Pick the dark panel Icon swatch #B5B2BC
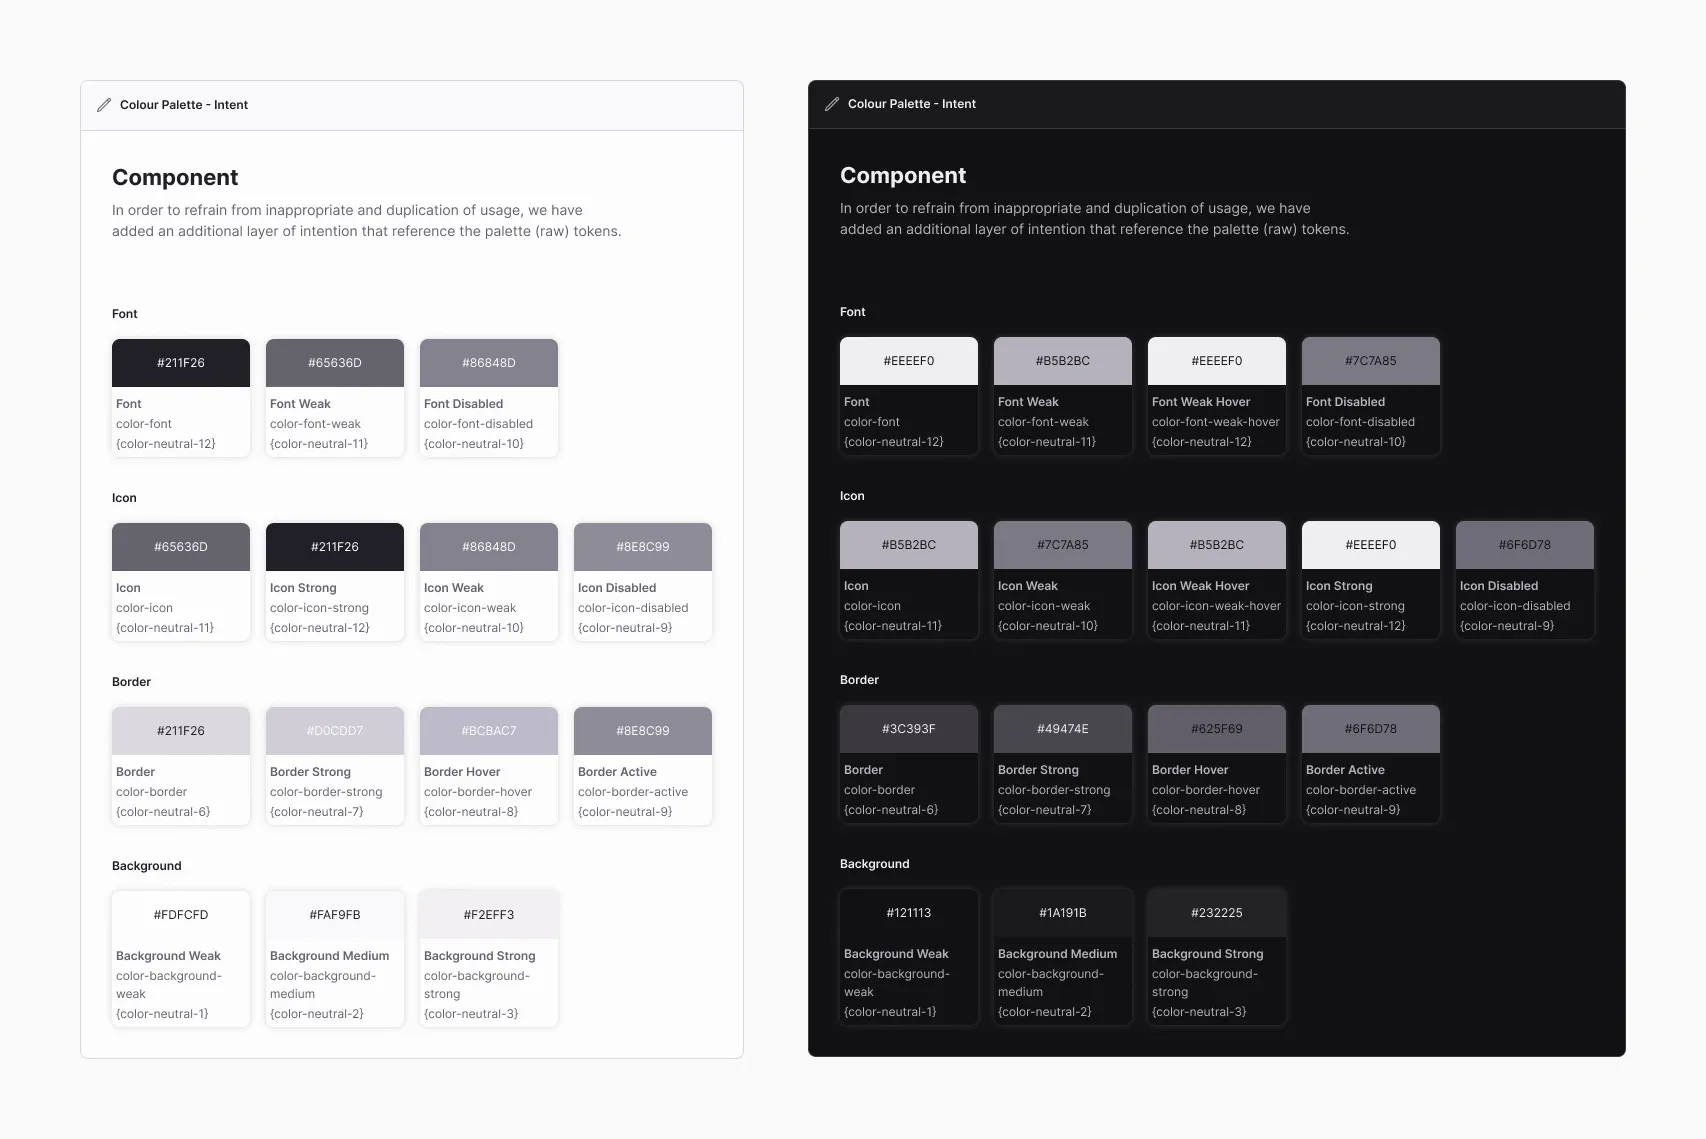Viewport: 1706px width, 1139px height. click(909, 545)
